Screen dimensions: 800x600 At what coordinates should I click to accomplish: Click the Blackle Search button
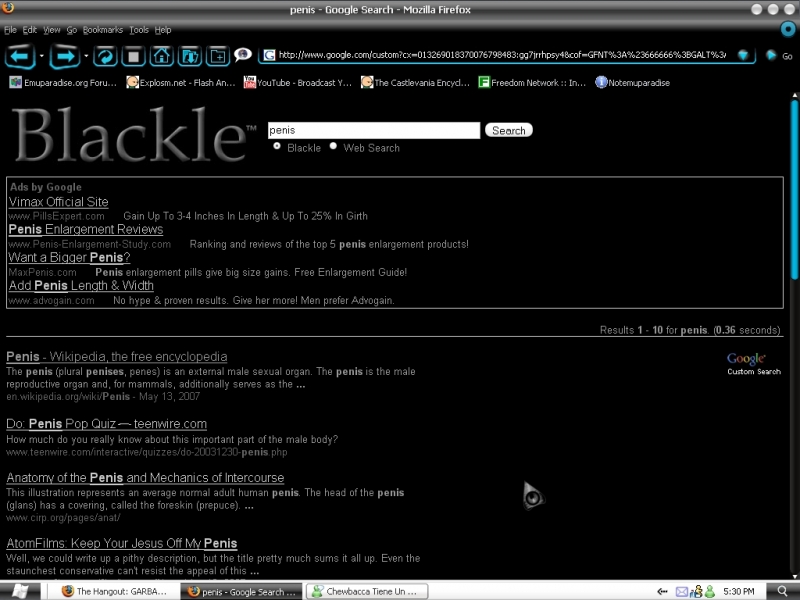[509, 131]
